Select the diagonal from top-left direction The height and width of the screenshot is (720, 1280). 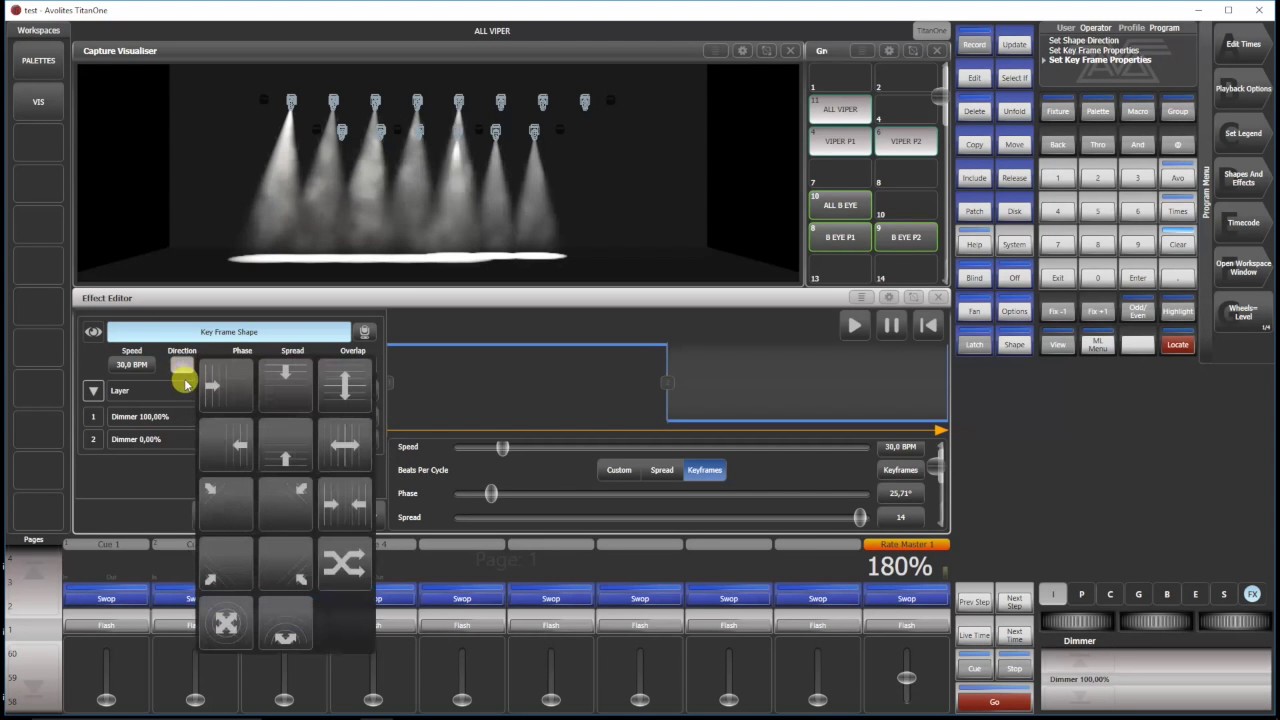click(226, 504)
